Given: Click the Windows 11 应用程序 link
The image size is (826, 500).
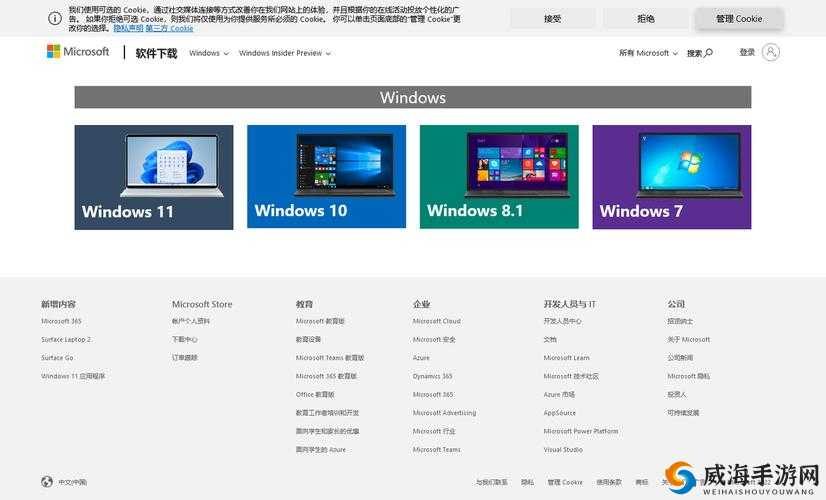Looking at the screenshot, I should click(73, 376).
